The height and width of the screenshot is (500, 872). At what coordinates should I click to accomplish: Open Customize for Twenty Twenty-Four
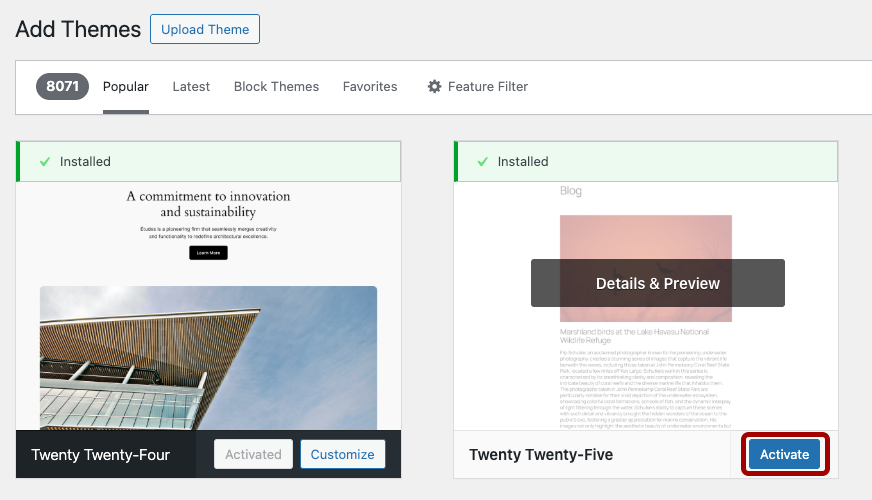click(x=342, y=454)
